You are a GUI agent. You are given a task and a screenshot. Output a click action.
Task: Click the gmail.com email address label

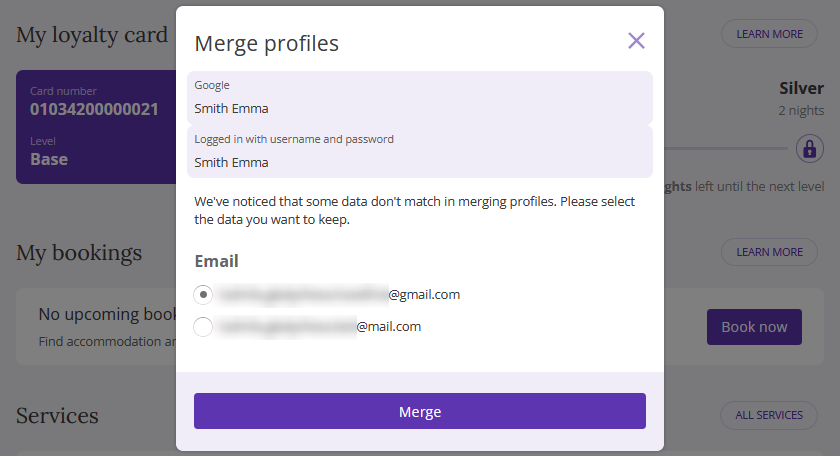(339, 294)
